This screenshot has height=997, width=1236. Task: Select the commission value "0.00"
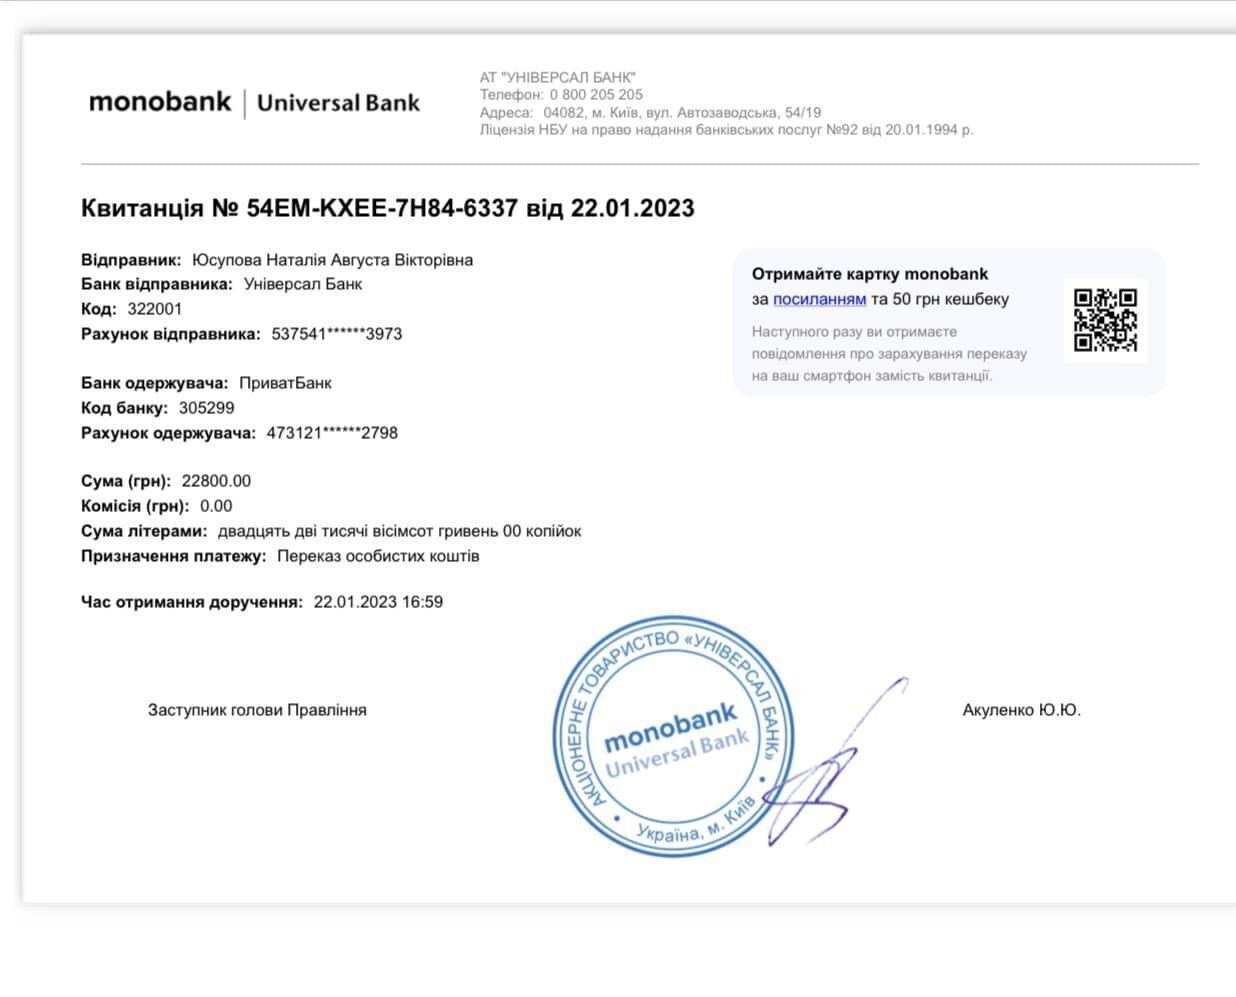[x=216, y=506]
